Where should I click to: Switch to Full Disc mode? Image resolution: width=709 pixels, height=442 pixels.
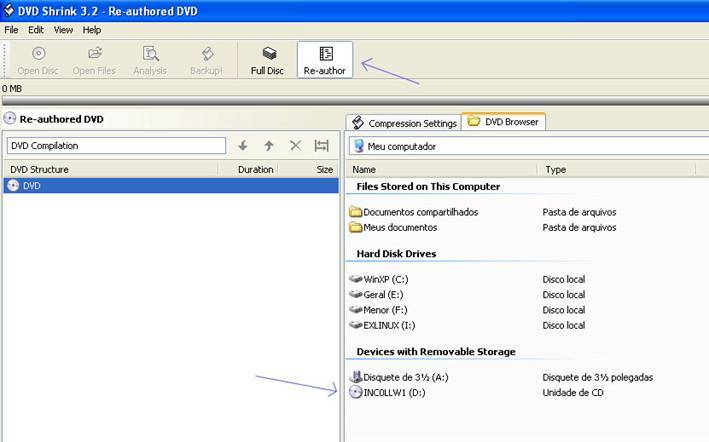[x=267, y=60]
